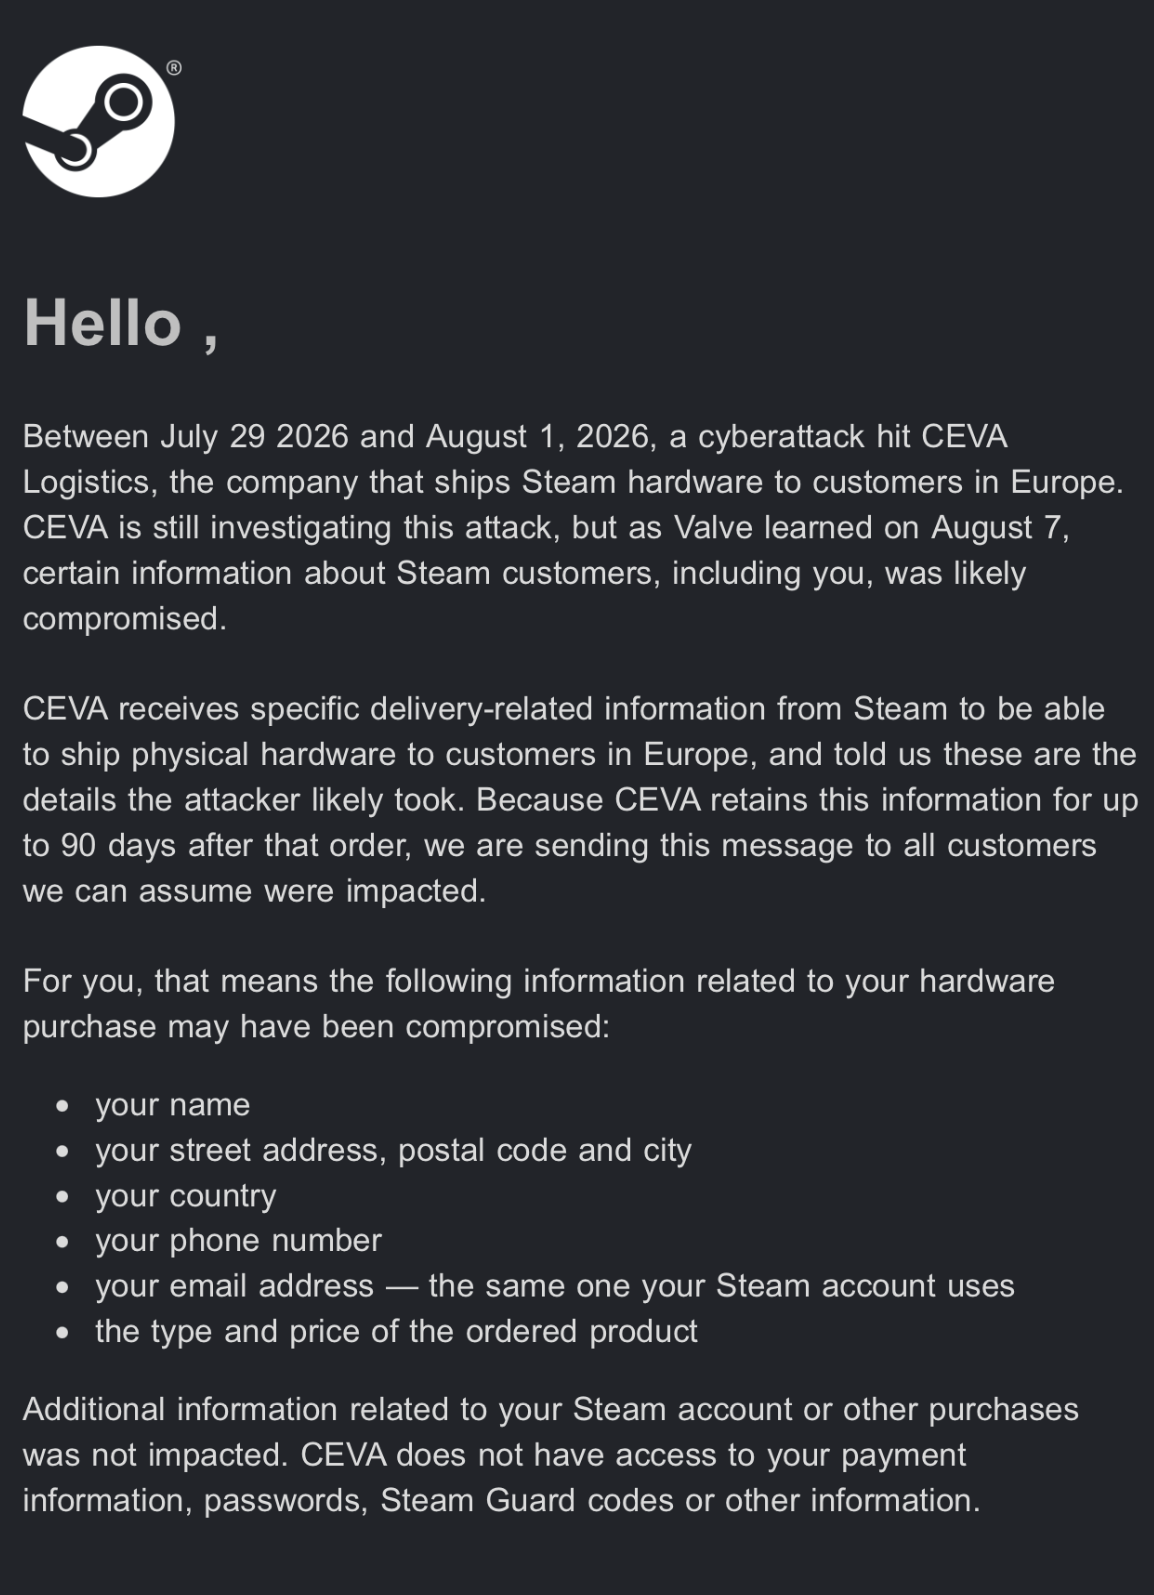This screenshot has width=1154, height=1595.
Task: Click the paragraph starting "For you, that means"
Action: (x=539, y=1003)
